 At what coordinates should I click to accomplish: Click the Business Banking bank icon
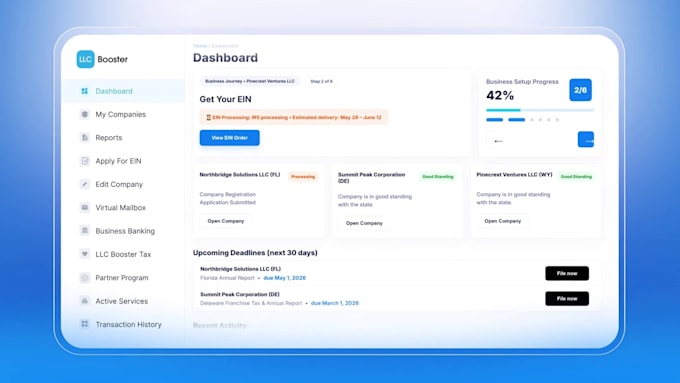pyautogui.click(x=85, y=231)
